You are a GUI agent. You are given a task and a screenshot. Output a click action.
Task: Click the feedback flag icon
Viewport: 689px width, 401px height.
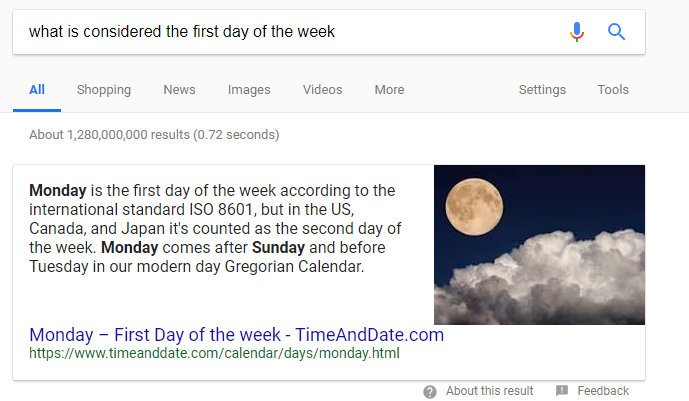click(x=562, y=390)
